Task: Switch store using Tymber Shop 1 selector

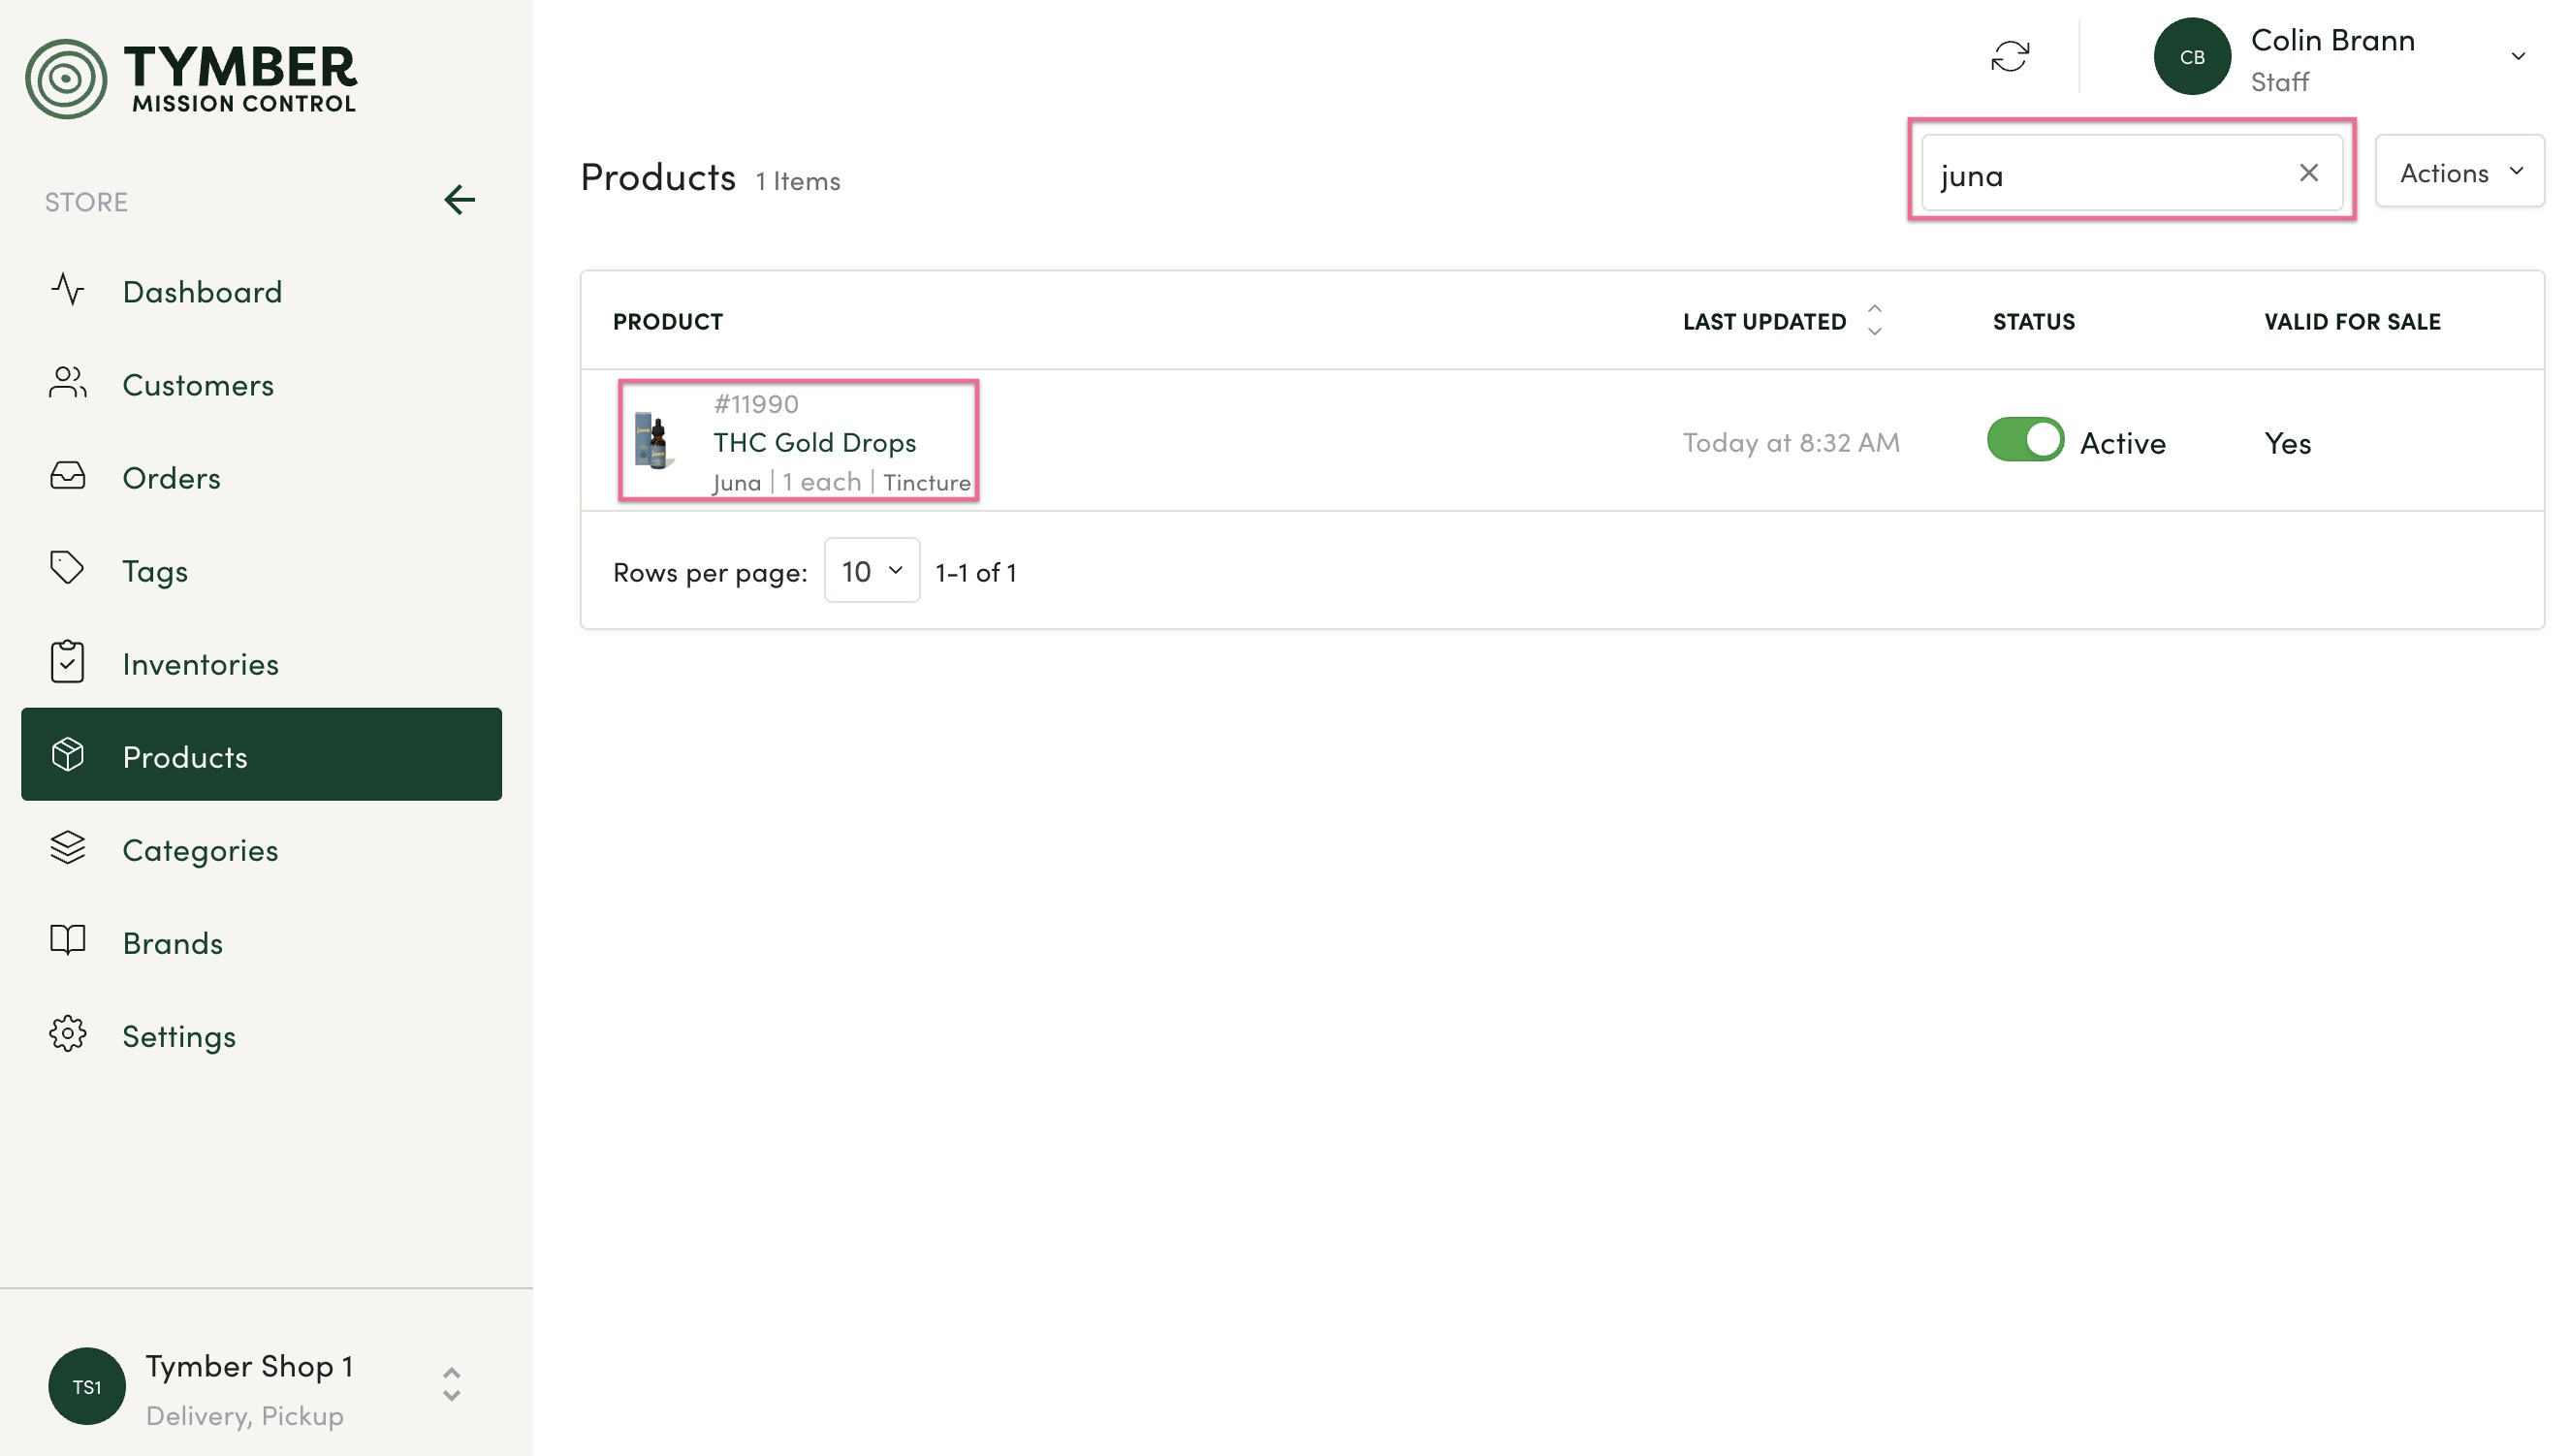Action: tap(451, 1385)
